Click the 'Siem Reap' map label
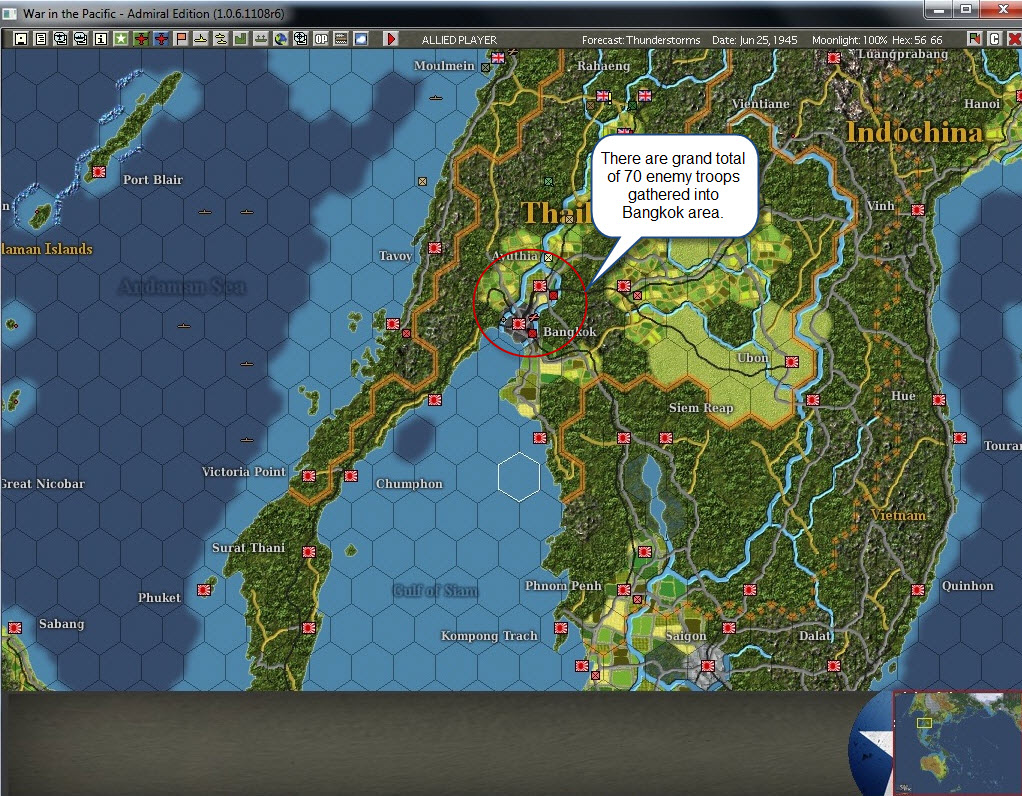This screenshot has width=1022, height=796. click(701, 407)
